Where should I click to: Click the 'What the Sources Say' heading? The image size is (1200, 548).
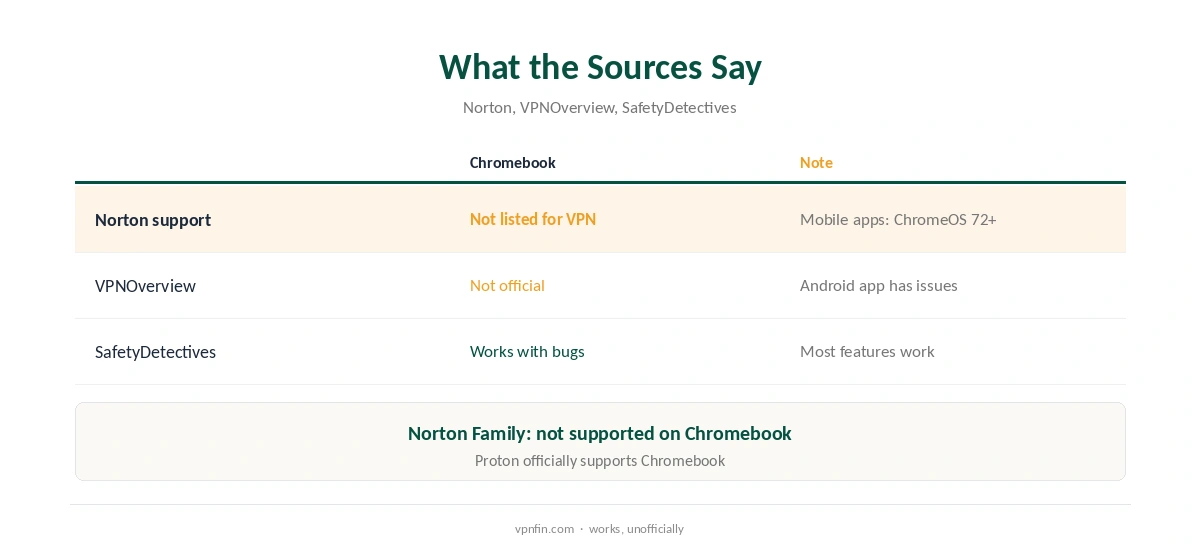(x=600, y=67)
